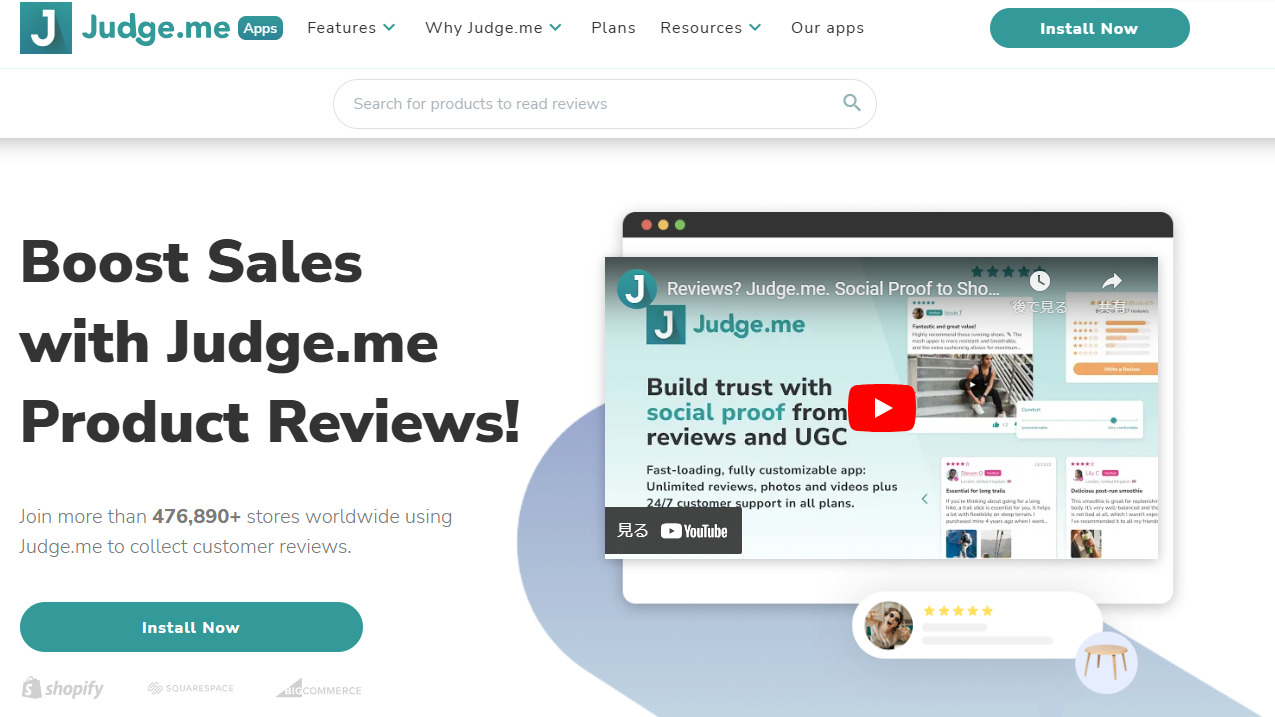Click the Judge.me J logo icon

(x=46, y=28)
